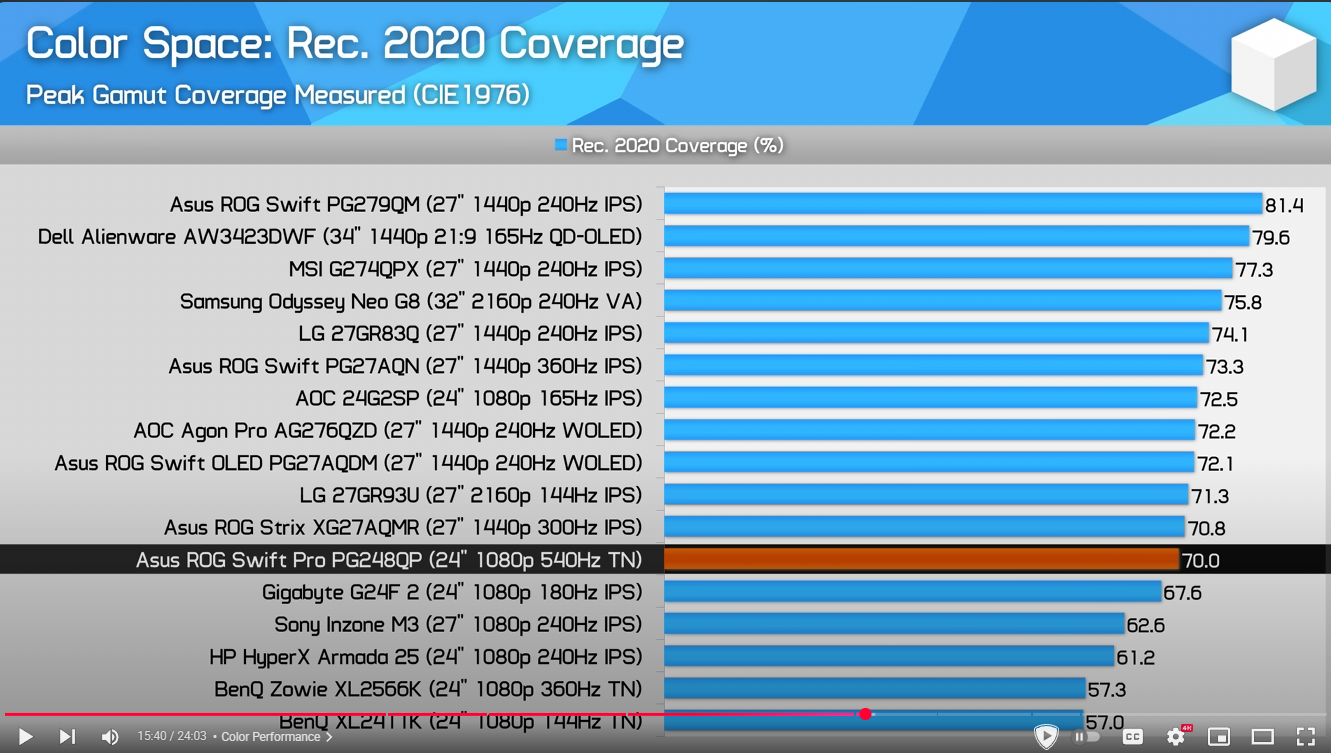Click the orange Asus ROG Swift Pro PG248QP bar
Screen dimensions: 1331x753
point(921,559)
